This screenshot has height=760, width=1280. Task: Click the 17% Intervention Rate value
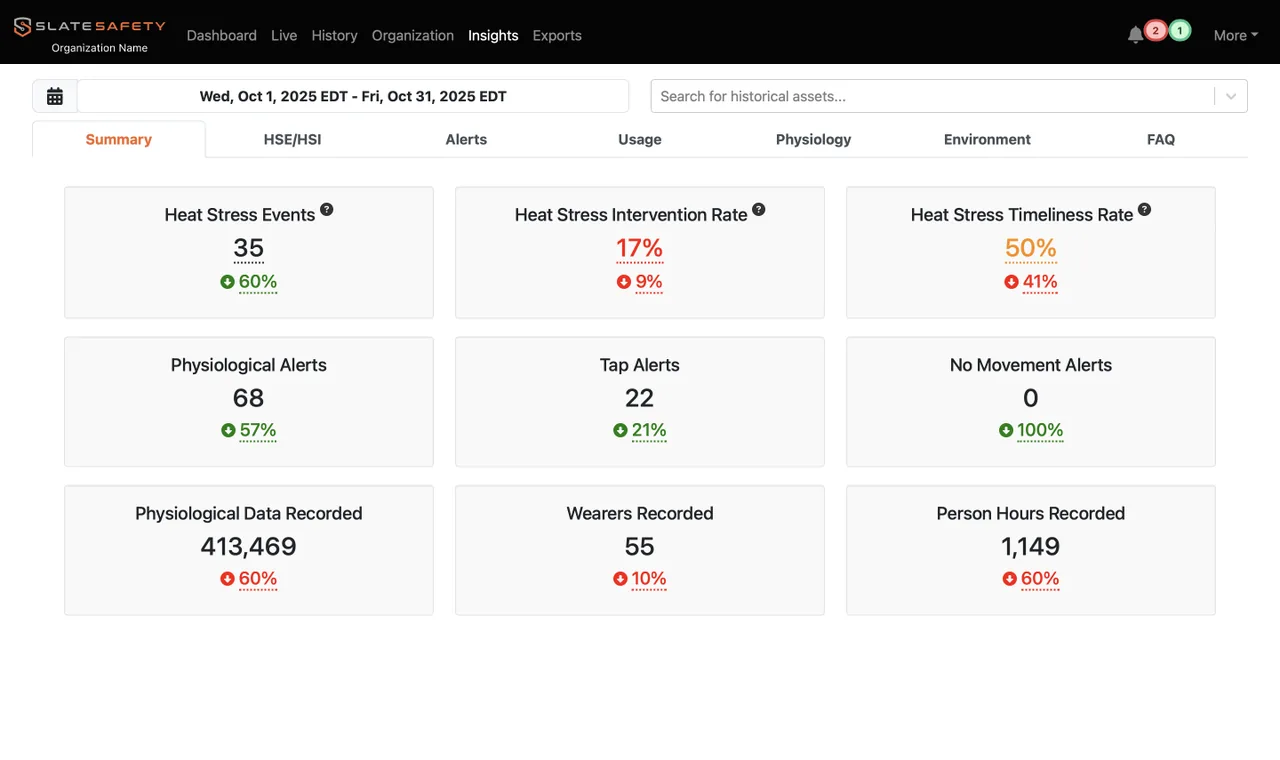pos(640,248)
